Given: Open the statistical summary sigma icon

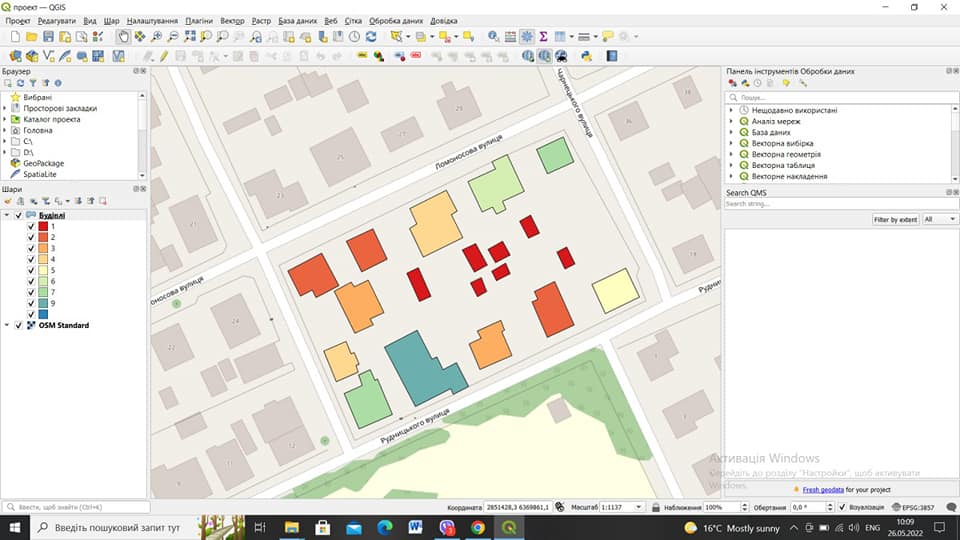Looking at the screenshot, I should [543, 37].
